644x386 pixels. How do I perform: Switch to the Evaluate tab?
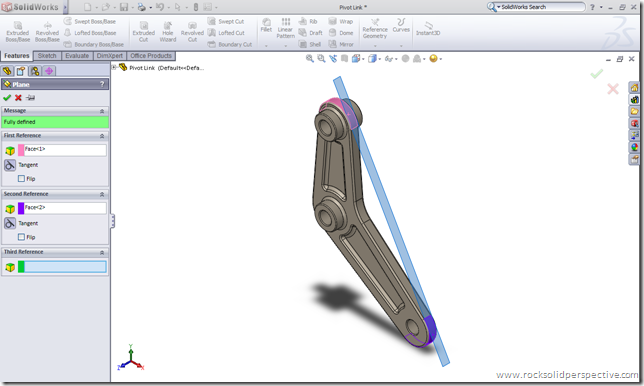pos(77,56)
